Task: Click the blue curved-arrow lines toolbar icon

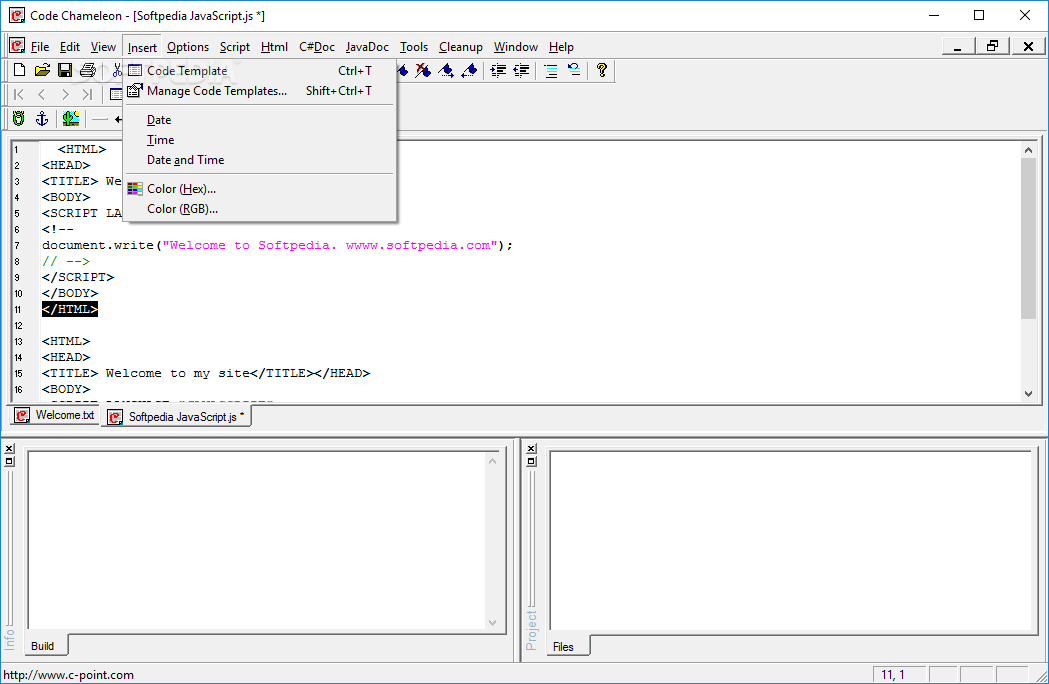Action: point(574,70)
